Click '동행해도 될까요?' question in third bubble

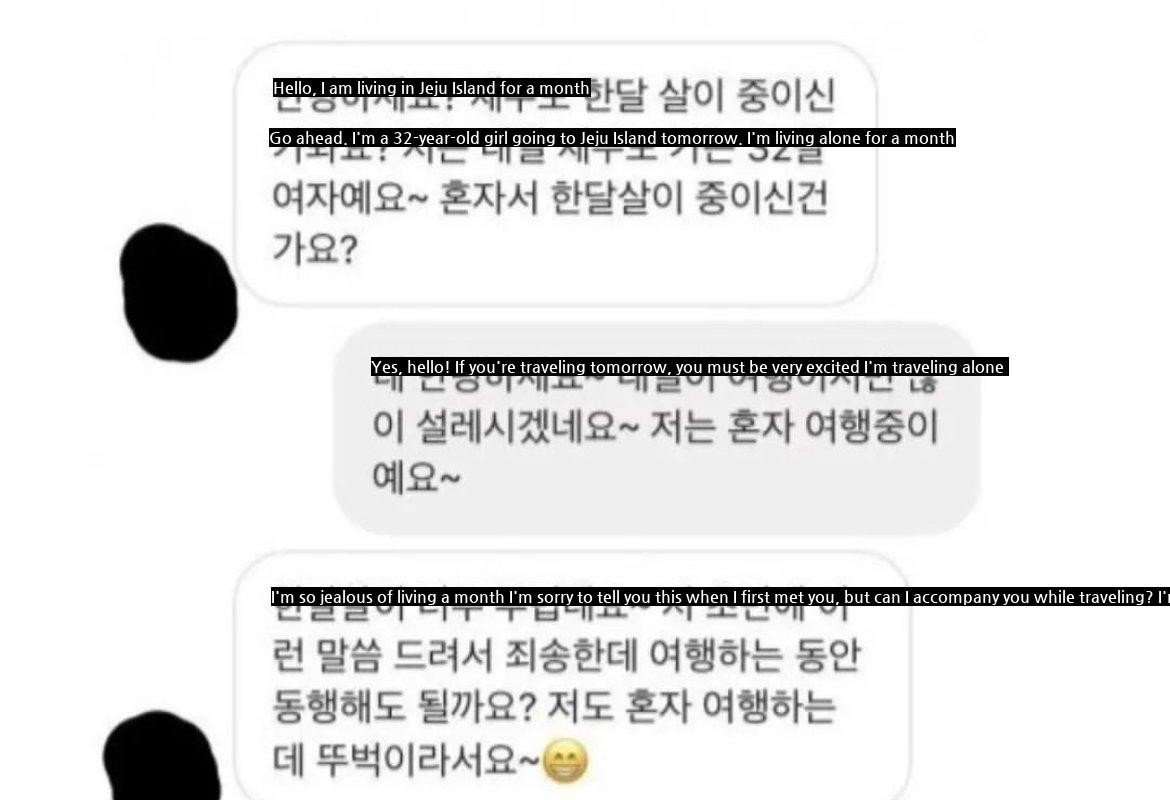point(404,706)
